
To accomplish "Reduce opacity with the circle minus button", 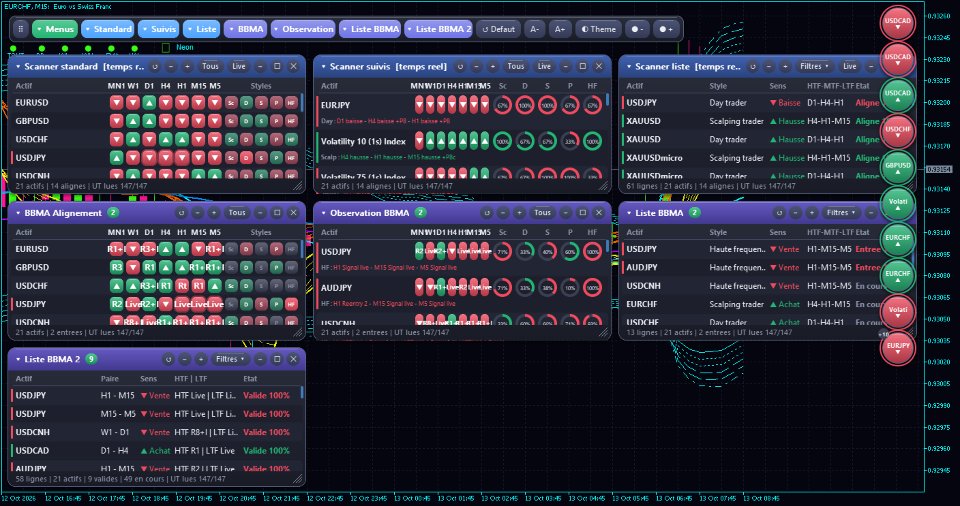I will 637,29.
